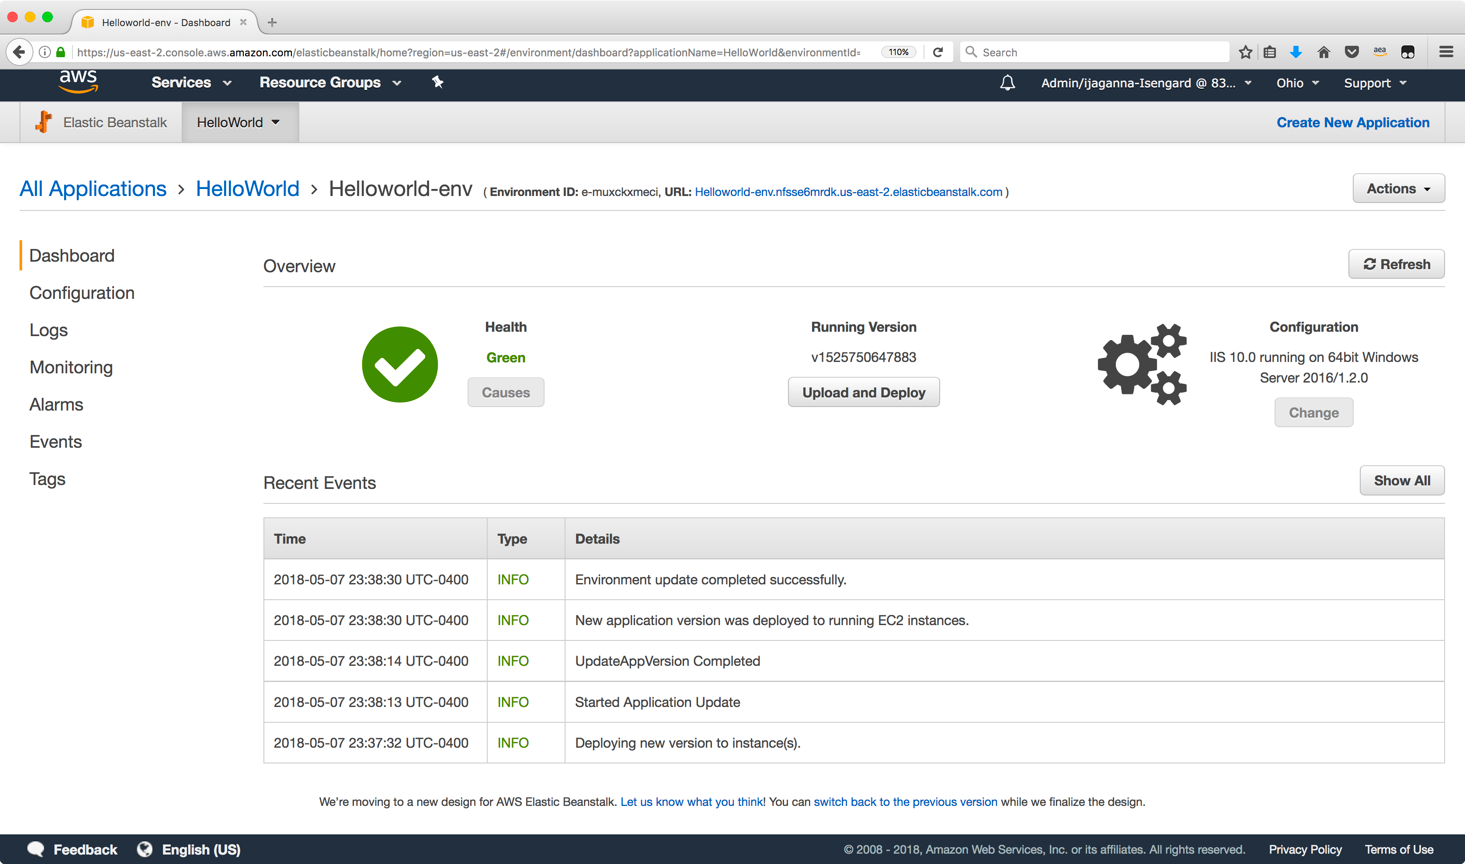Image resolution: width=1465 pixels, height=864 pixels.
Task: Click the browser Search input field
Action: click(x=1095, y=52)
